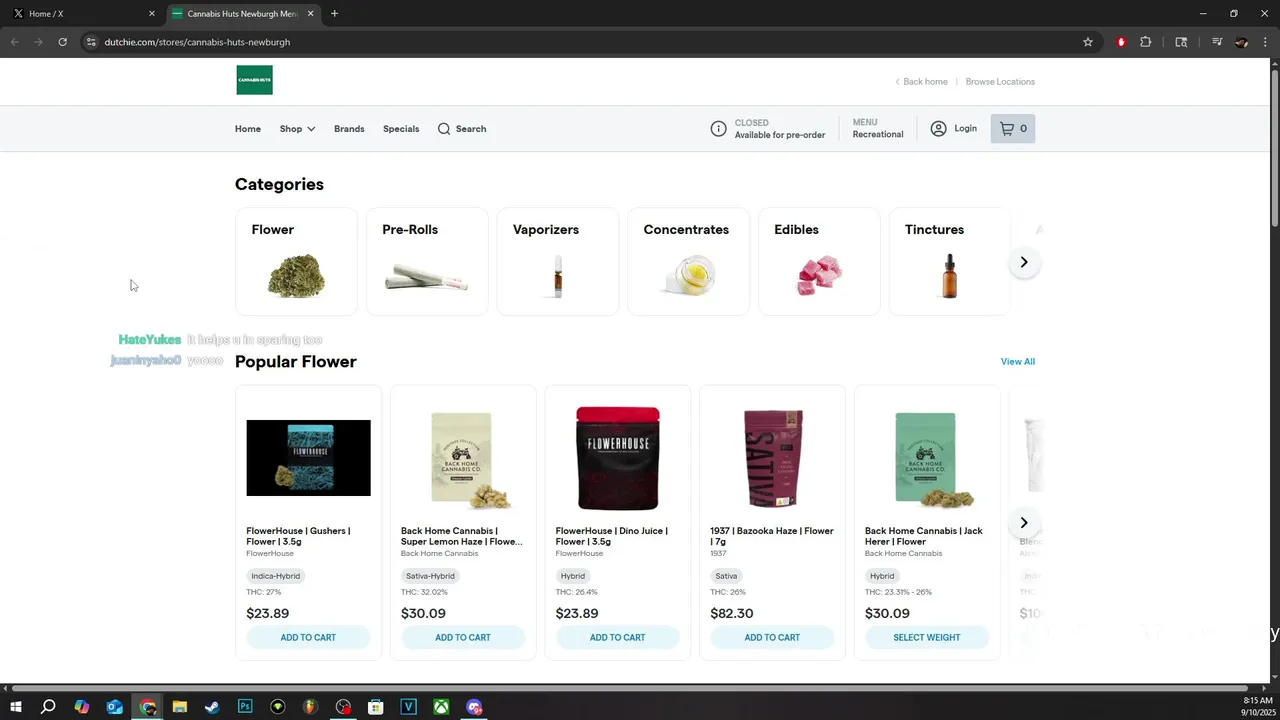Click the red ad blocker extension icon
This screenshot has height=720, width=1280.
pyautogui.click(x=1121, y=42)
